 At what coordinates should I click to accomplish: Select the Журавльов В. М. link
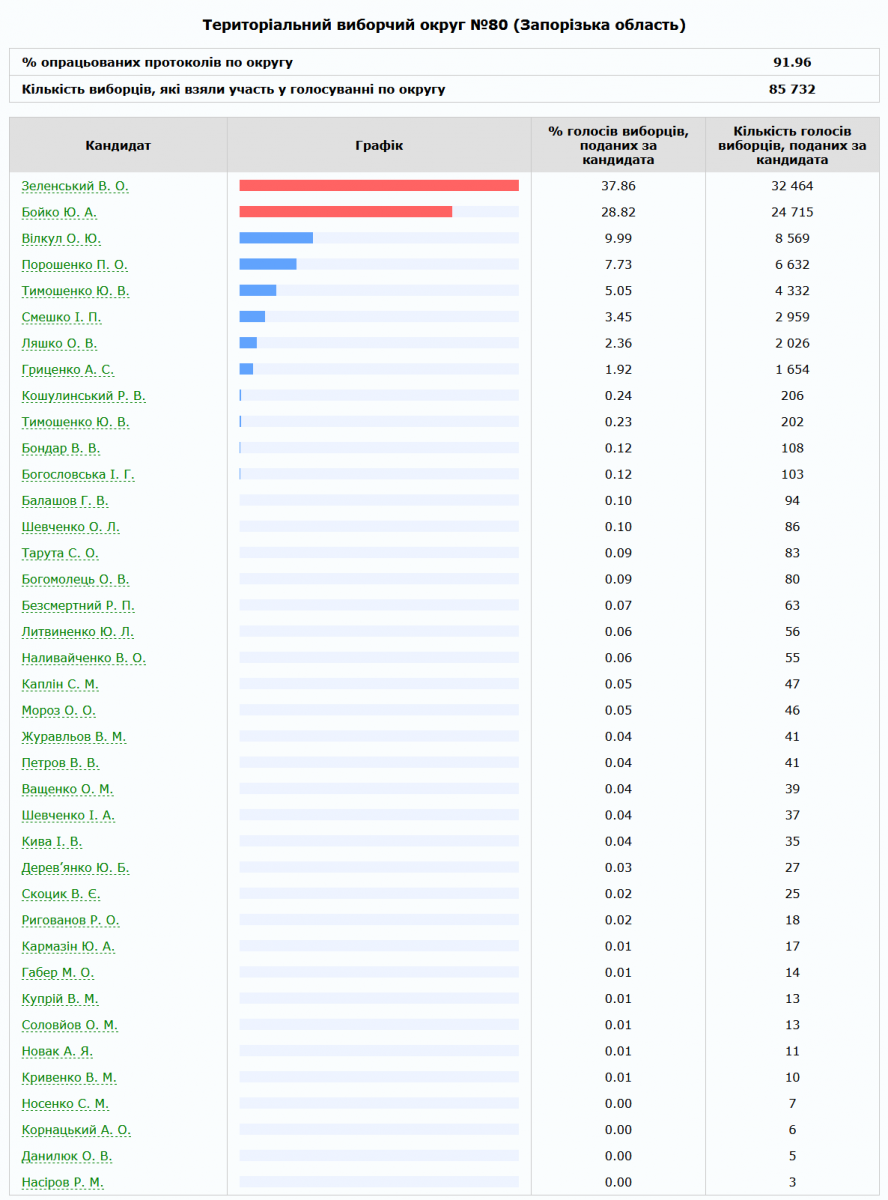pyautogui.click(x=74, y=737)
